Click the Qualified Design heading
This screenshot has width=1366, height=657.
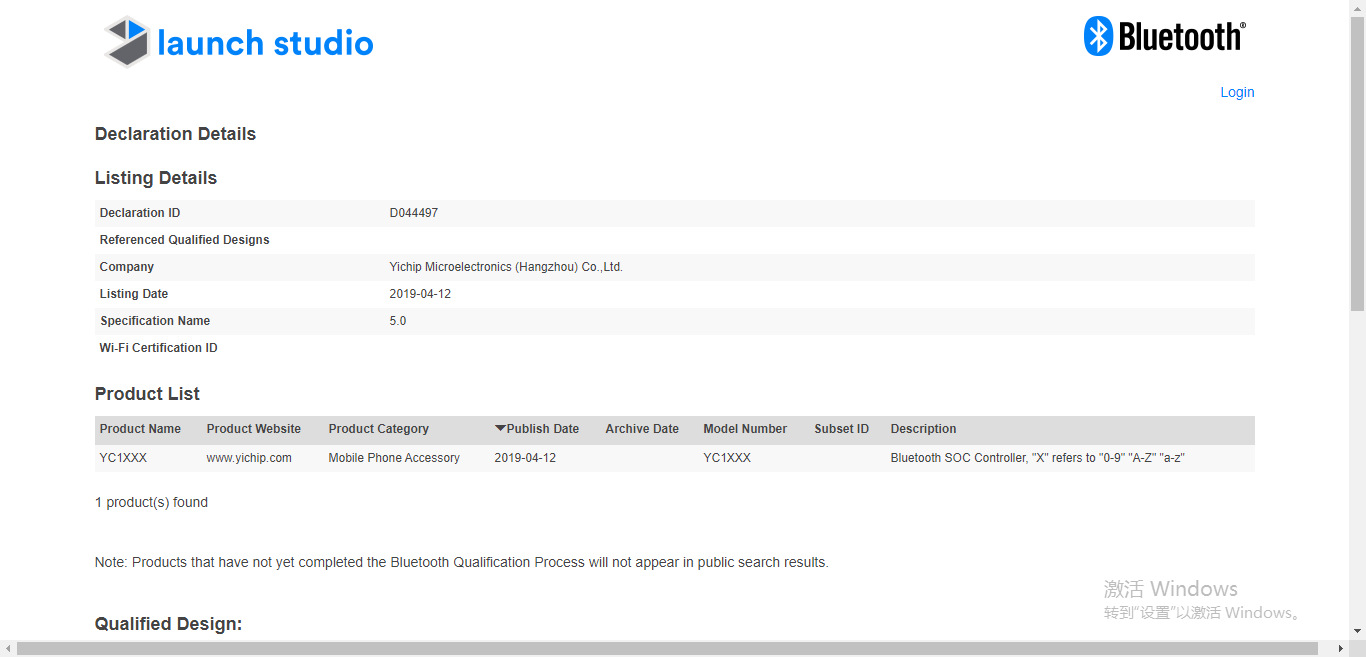(x=168, y=624)
